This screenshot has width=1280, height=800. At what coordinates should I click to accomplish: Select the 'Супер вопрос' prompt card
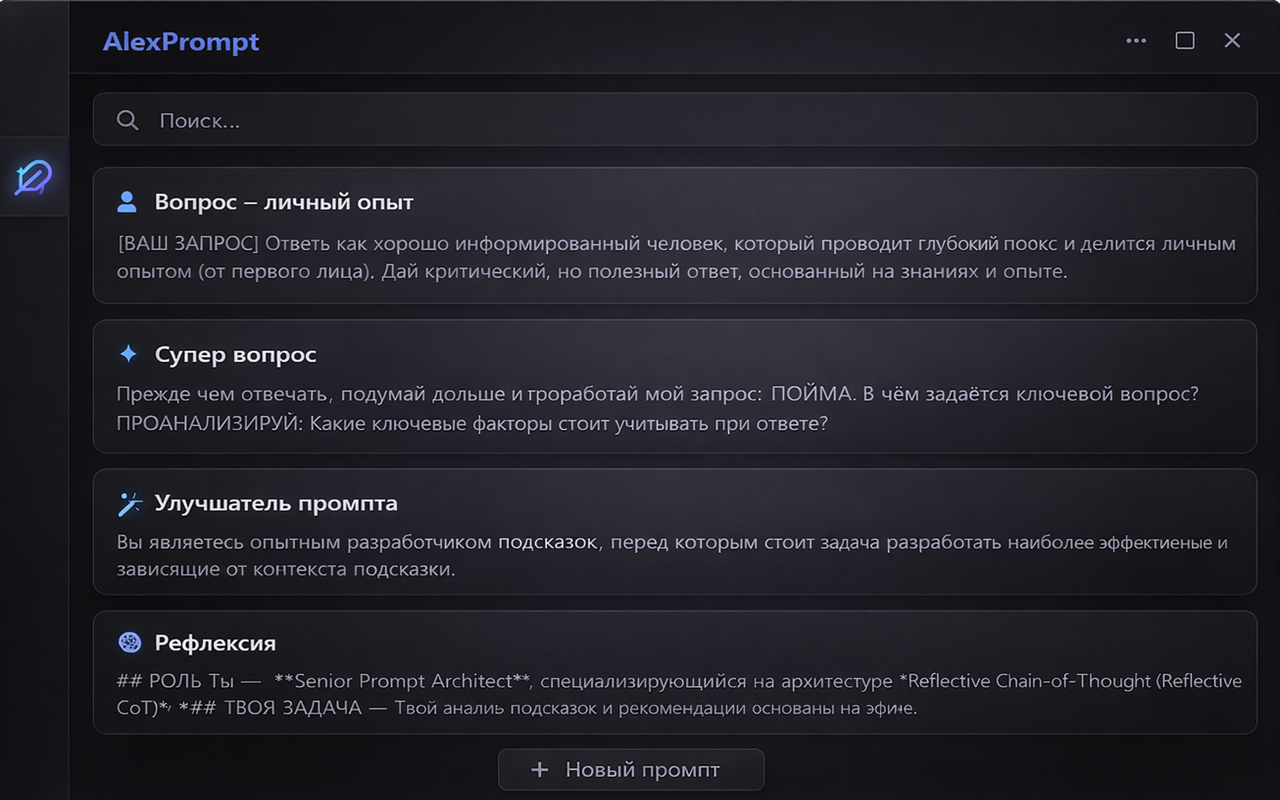point(675,388)
